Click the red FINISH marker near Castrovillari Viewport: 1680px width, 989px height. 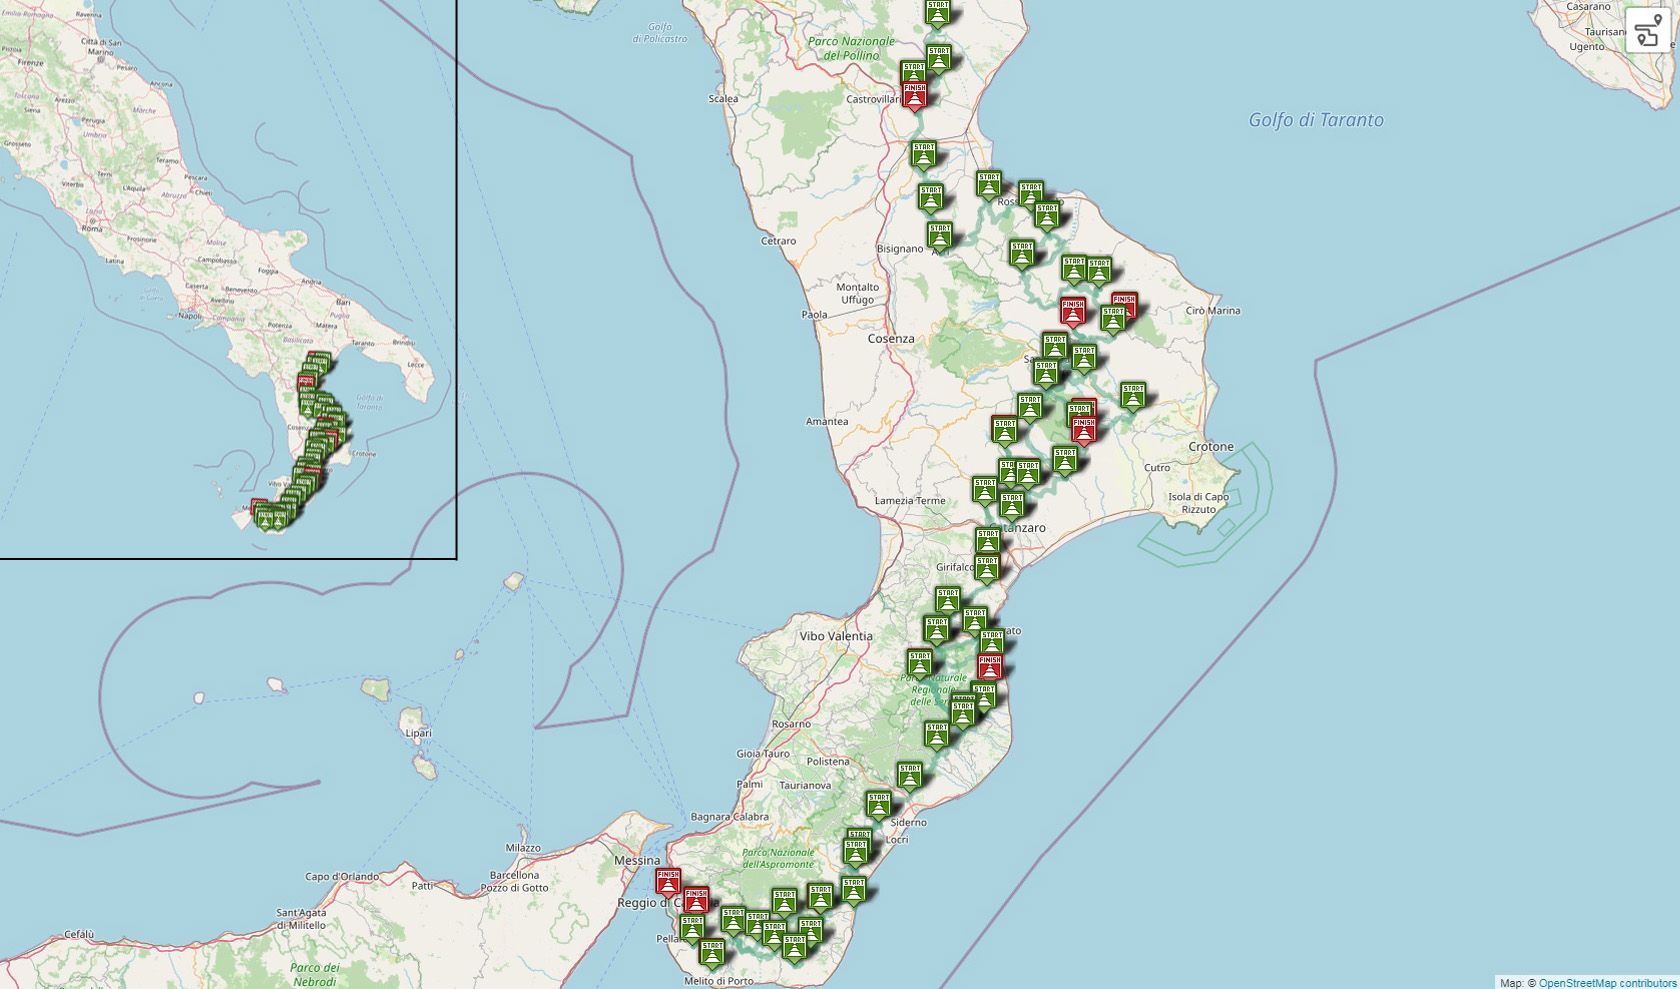click(914, 95)
